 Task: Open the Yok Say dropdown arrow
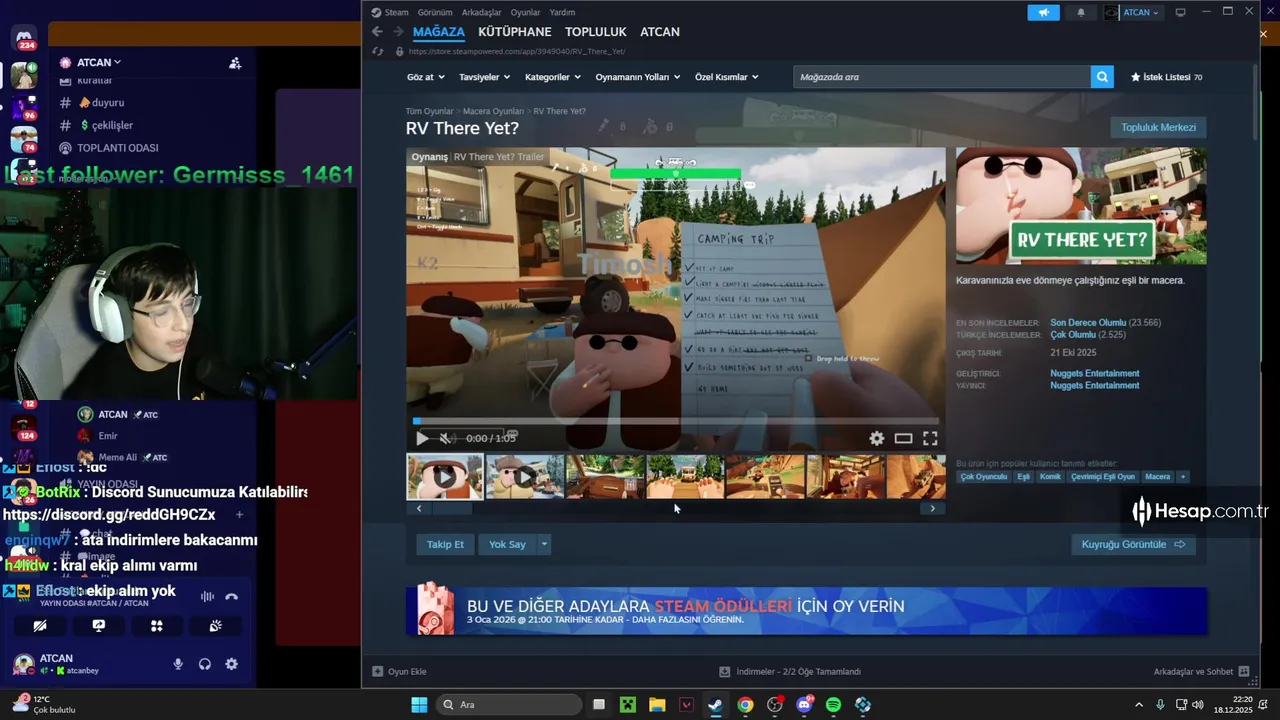(x=544, y=544)
